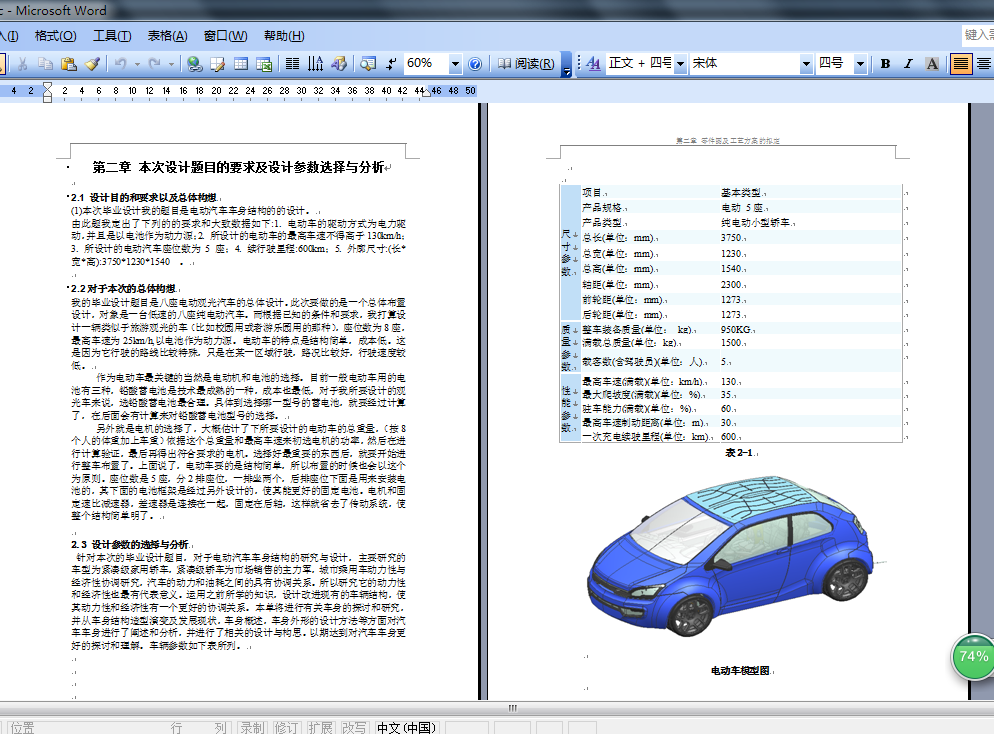Click heading 2.3 设计参数的选择与分析
This screenshot has height=734, width=994.
tap(129, 544)
